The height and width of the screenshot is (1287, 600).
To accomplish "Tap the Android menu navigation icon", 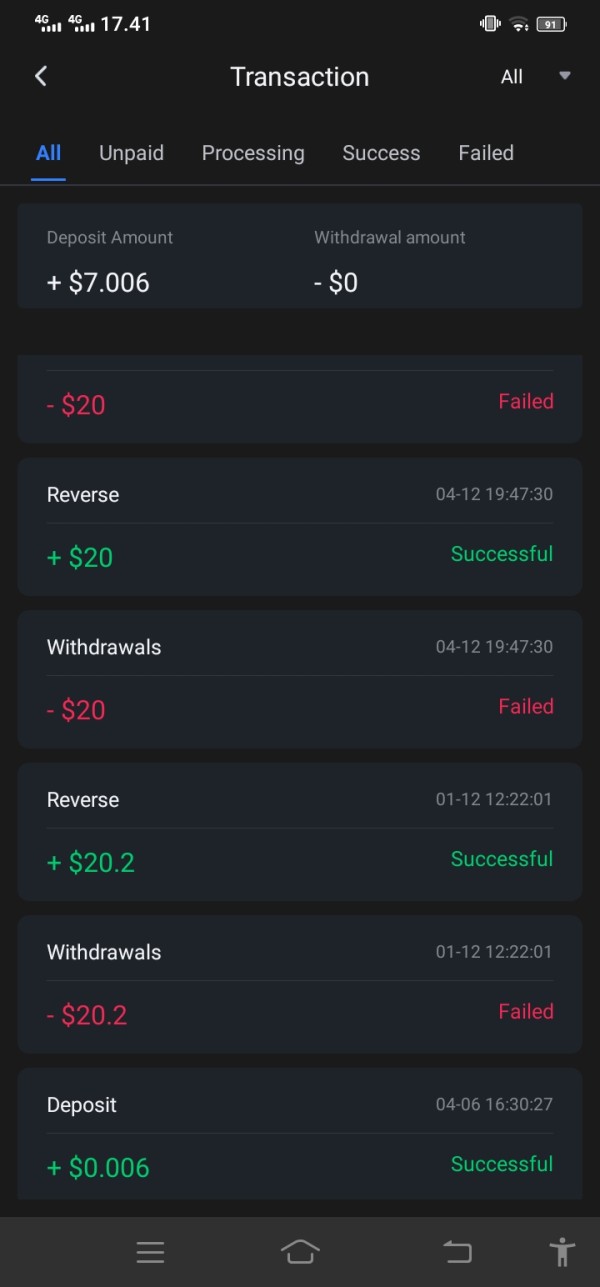I will 150,1251.
